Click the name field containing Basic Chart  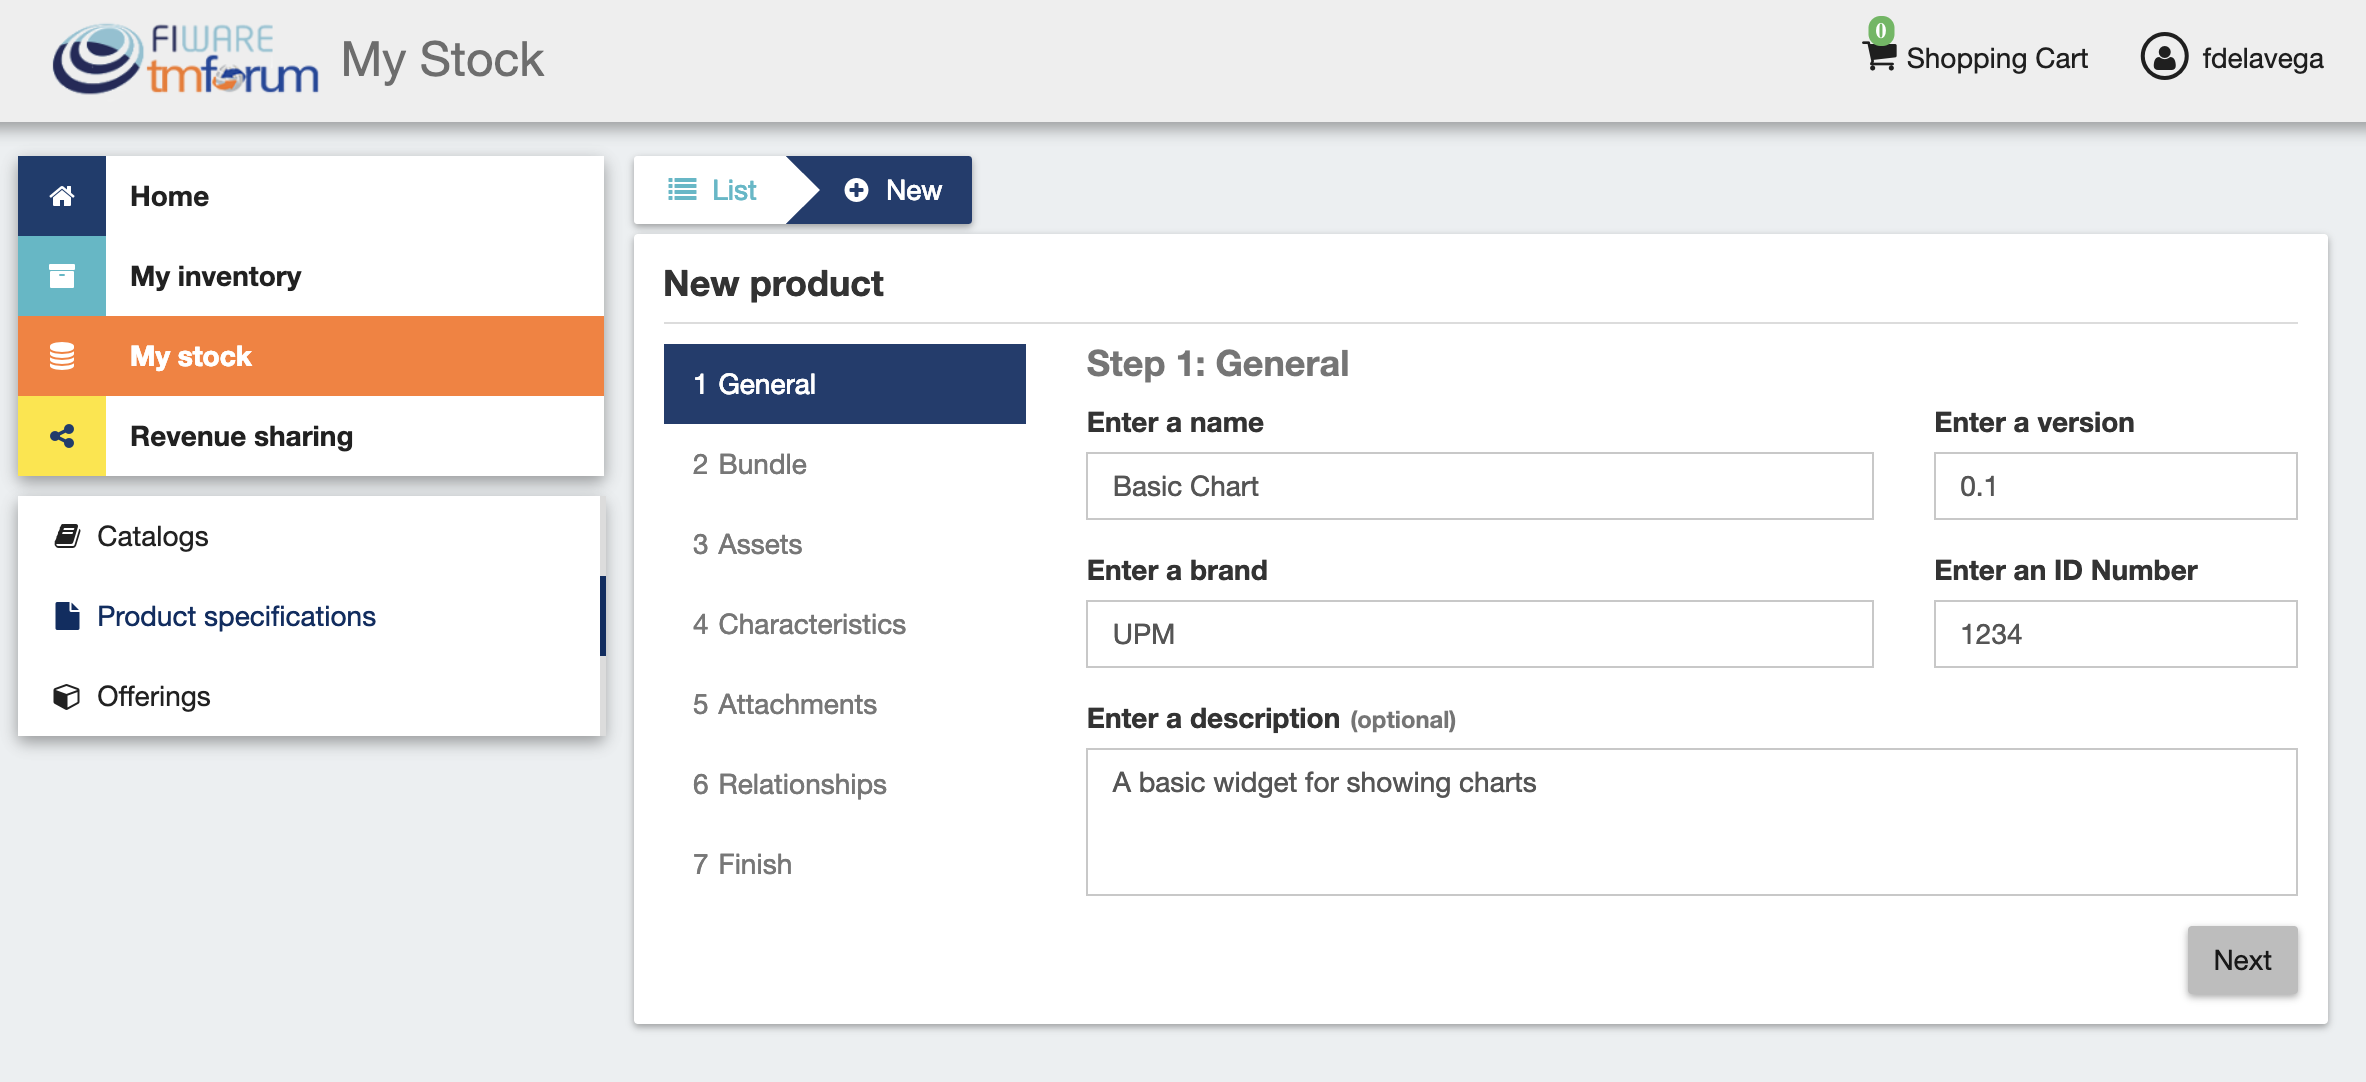click(x=1480, y=486)
